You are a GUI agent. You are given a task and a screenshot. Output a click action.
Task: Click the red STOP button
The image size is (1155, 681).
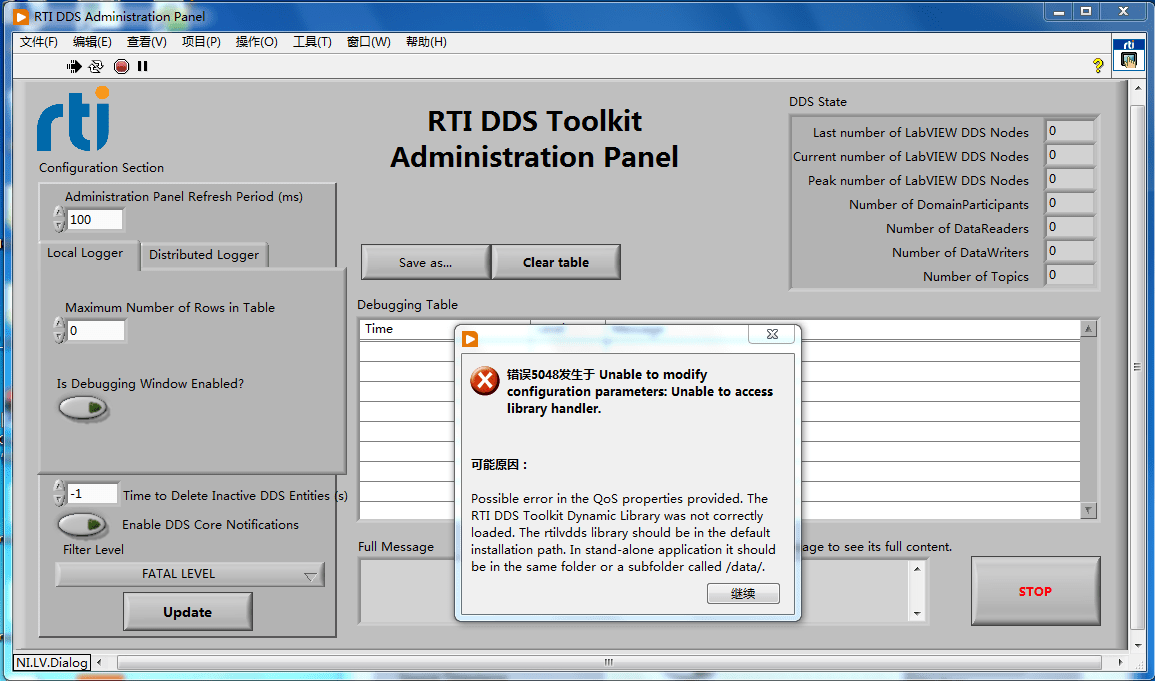tap(1036, 591)
